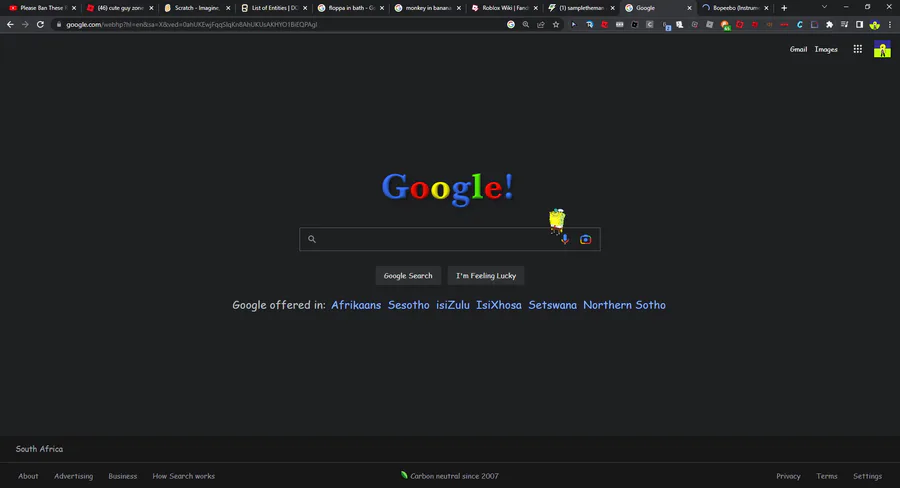The height and width of the screenshot is (488, 900).
Task: Click the light-blue C extension icon
Action: (x=800, y=25)
